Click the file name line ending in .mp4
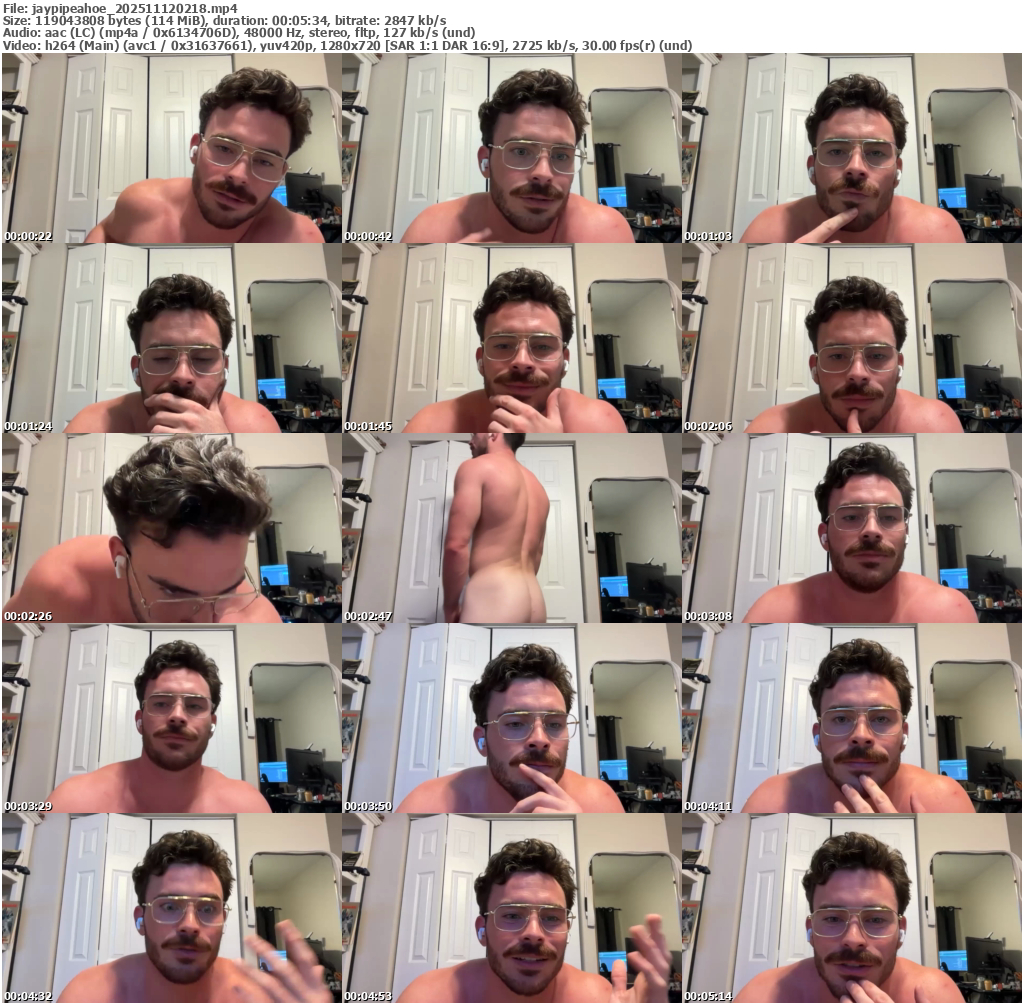The height and width of the screenshot is (1003, 1024). (120, 8)
